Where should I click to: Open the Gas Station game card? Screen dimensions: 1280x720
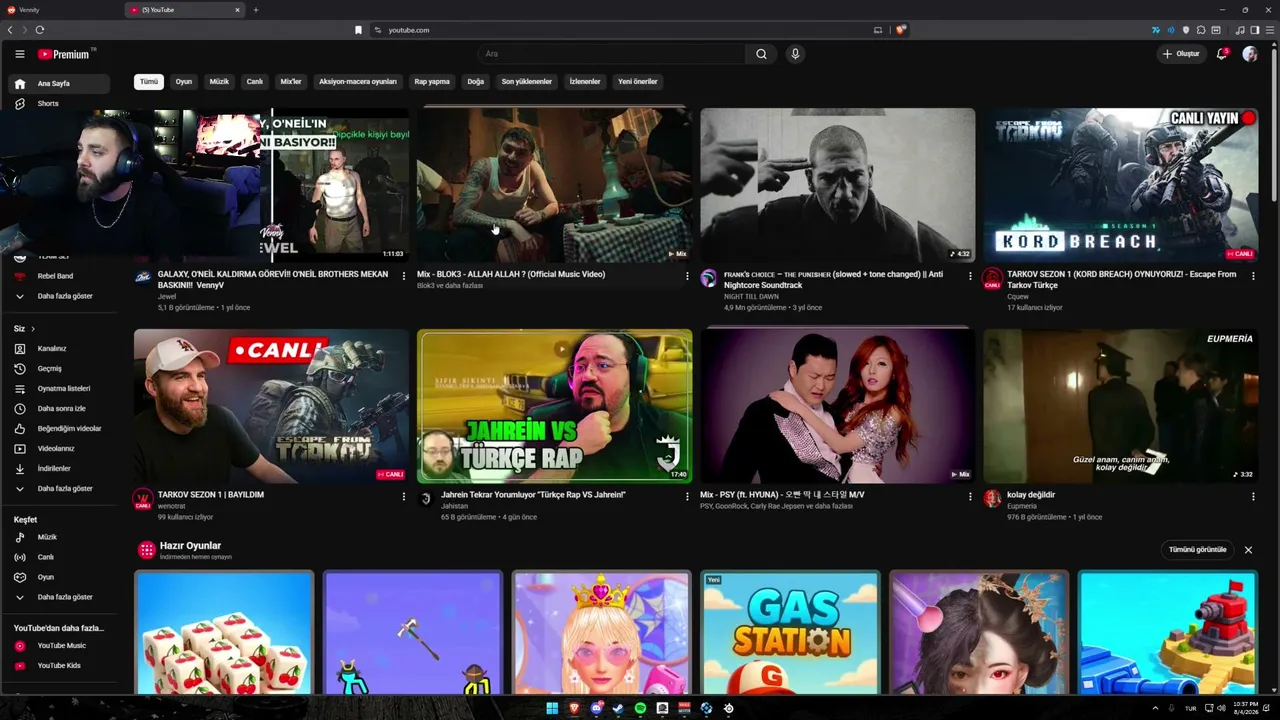(x=790, y=633)
